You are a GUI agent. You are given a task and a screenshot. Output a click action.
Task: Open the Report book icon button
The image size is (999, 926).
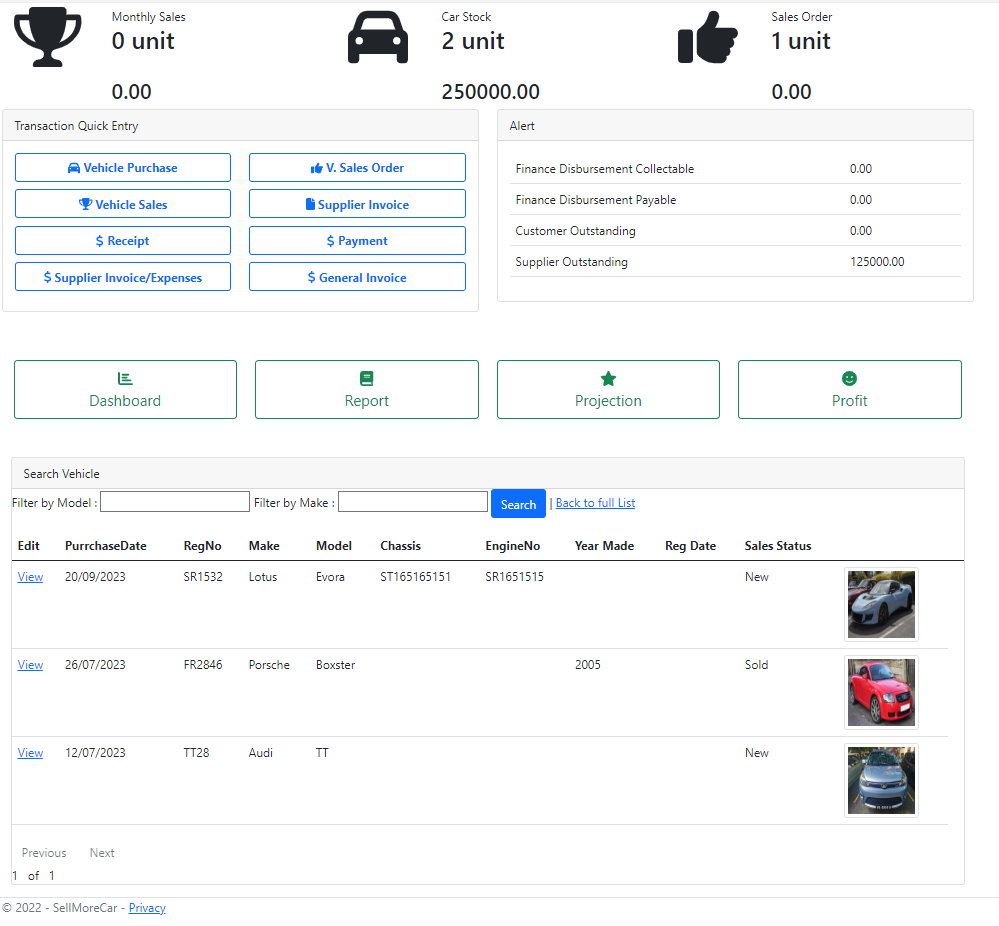coord(366,389)
